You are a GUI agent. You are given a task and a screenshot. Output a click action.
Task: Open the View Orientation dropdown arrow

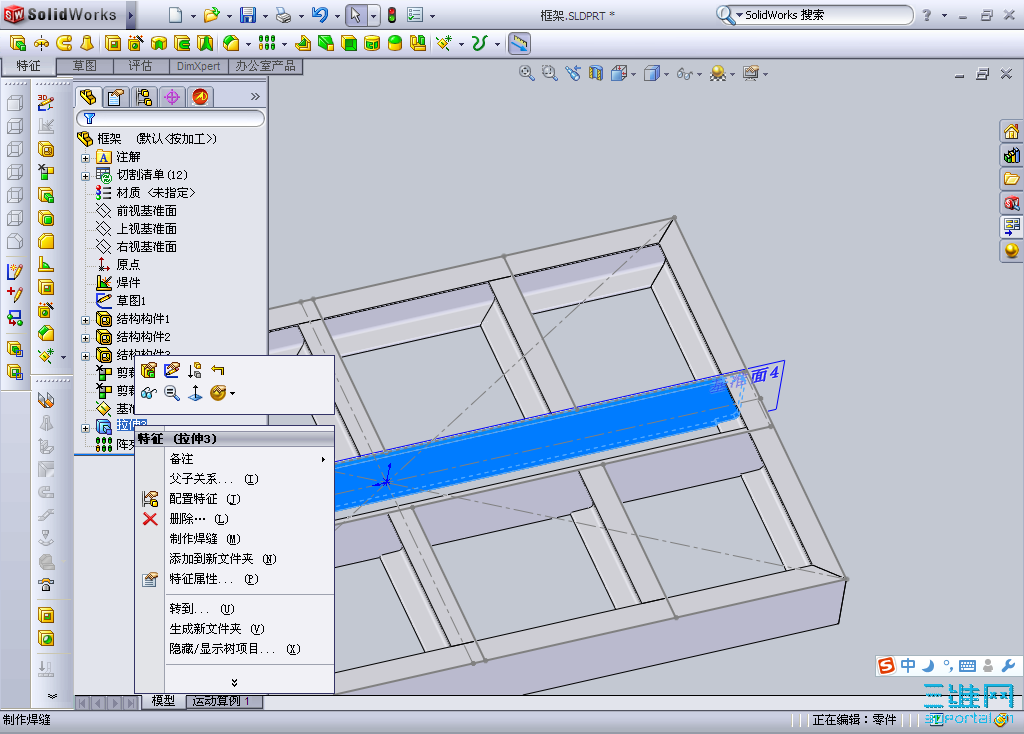coord(633,74)
